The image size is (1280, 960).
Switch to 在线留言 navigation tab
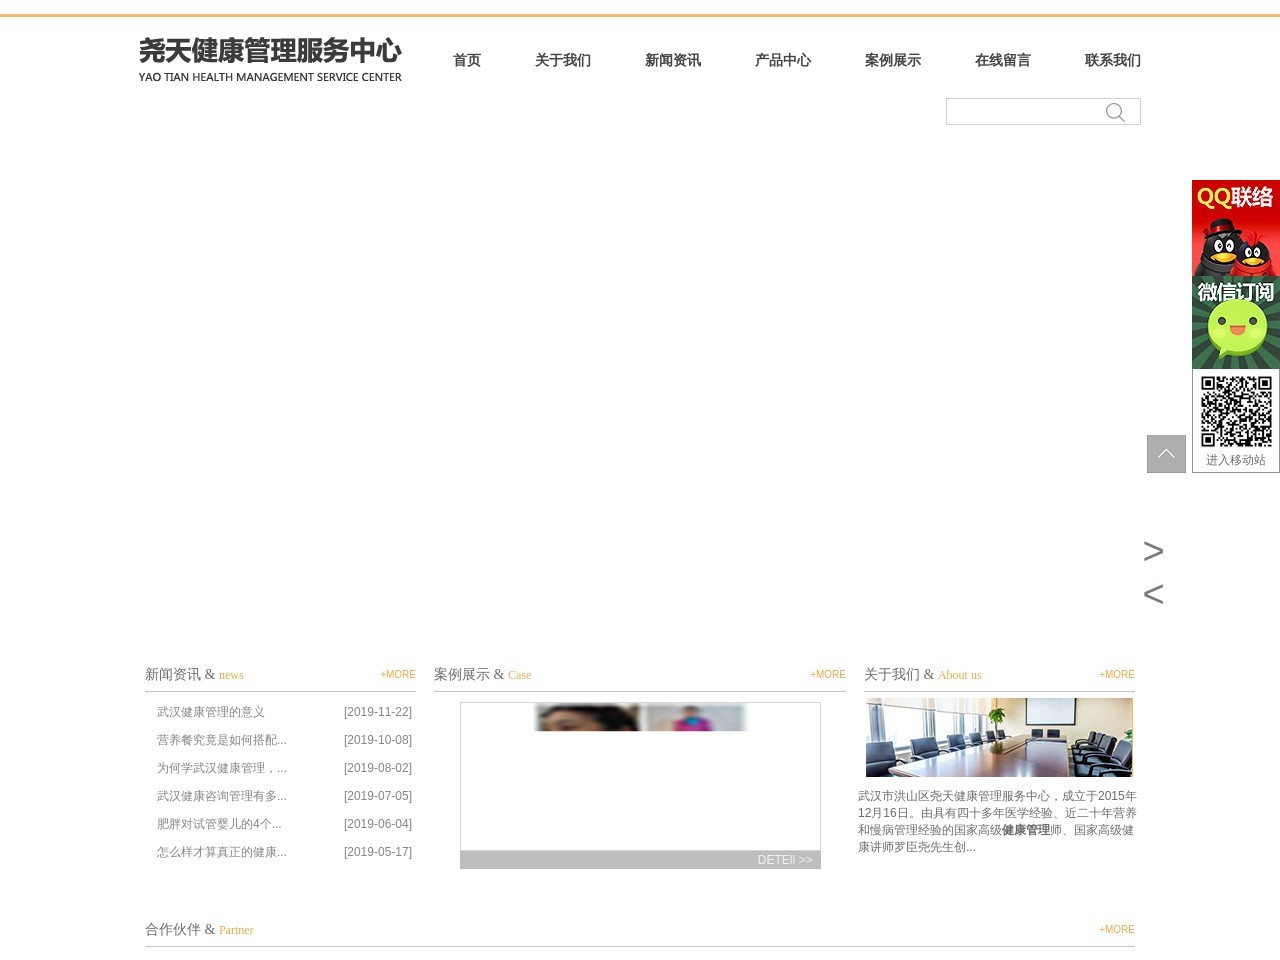1002,60
